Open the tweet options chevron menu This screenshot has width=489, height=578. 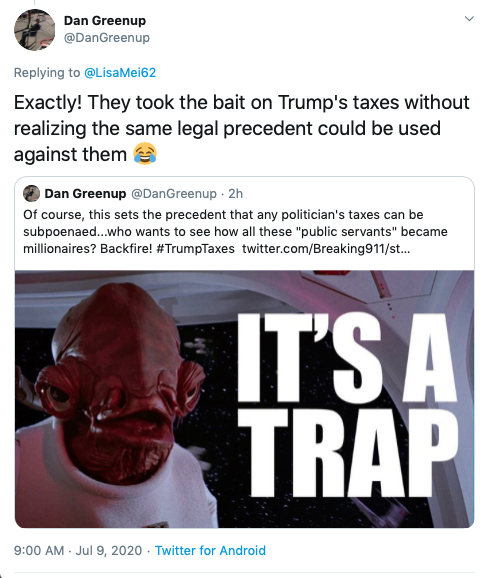469,18
